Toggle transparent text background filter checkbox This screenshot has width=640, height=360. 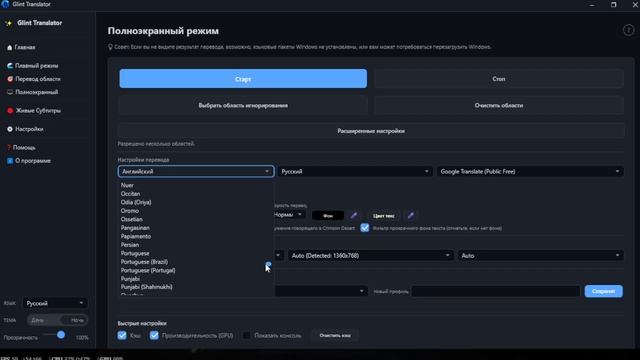point(364,228)
